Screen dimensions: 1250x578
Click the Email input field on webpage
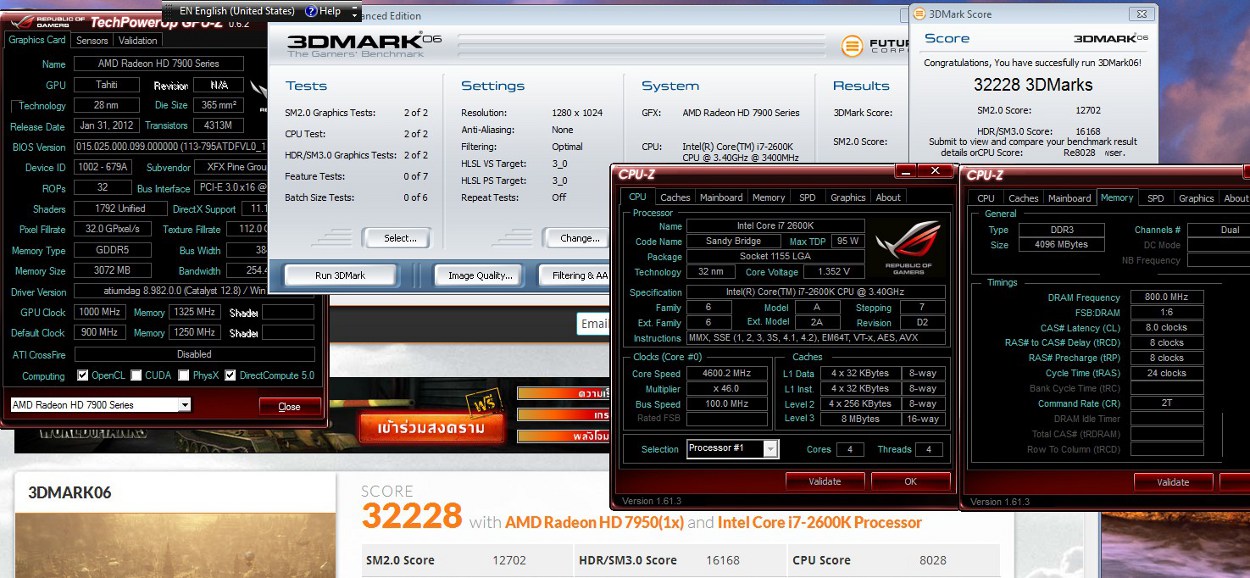click(x=594, y=323)
